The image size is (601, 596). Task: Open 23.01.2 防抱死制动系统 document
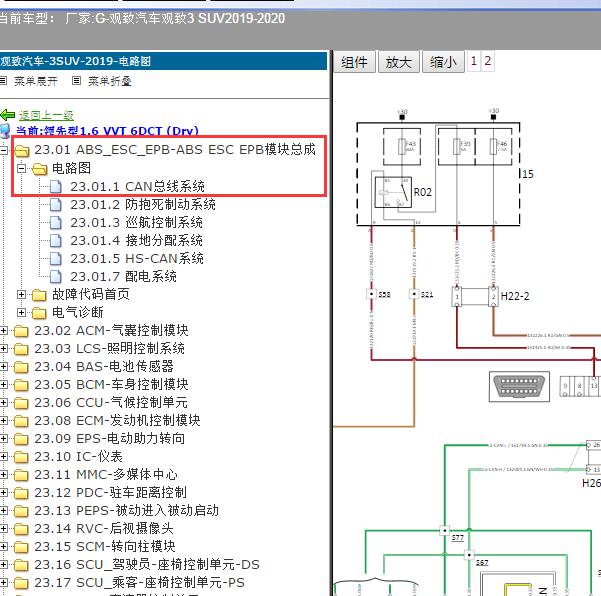point(143,204)
